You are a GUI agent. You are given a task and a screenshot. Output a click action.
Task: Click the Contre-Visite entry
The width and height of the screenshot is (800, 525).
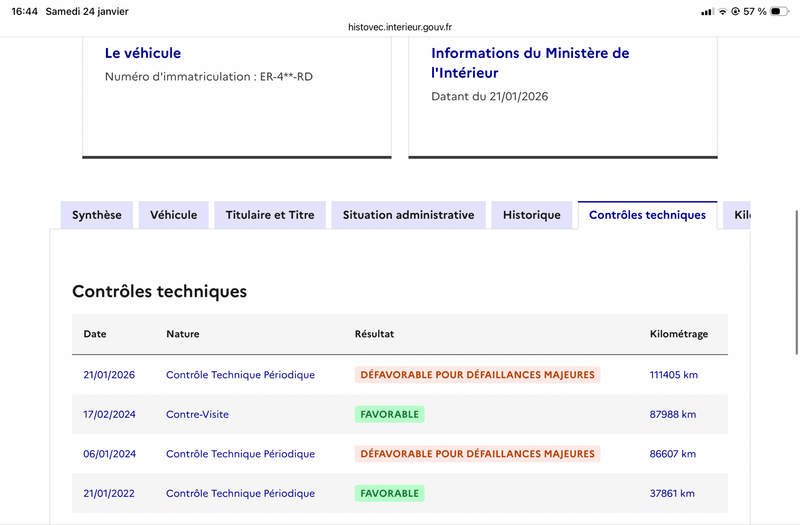(197, 414)
